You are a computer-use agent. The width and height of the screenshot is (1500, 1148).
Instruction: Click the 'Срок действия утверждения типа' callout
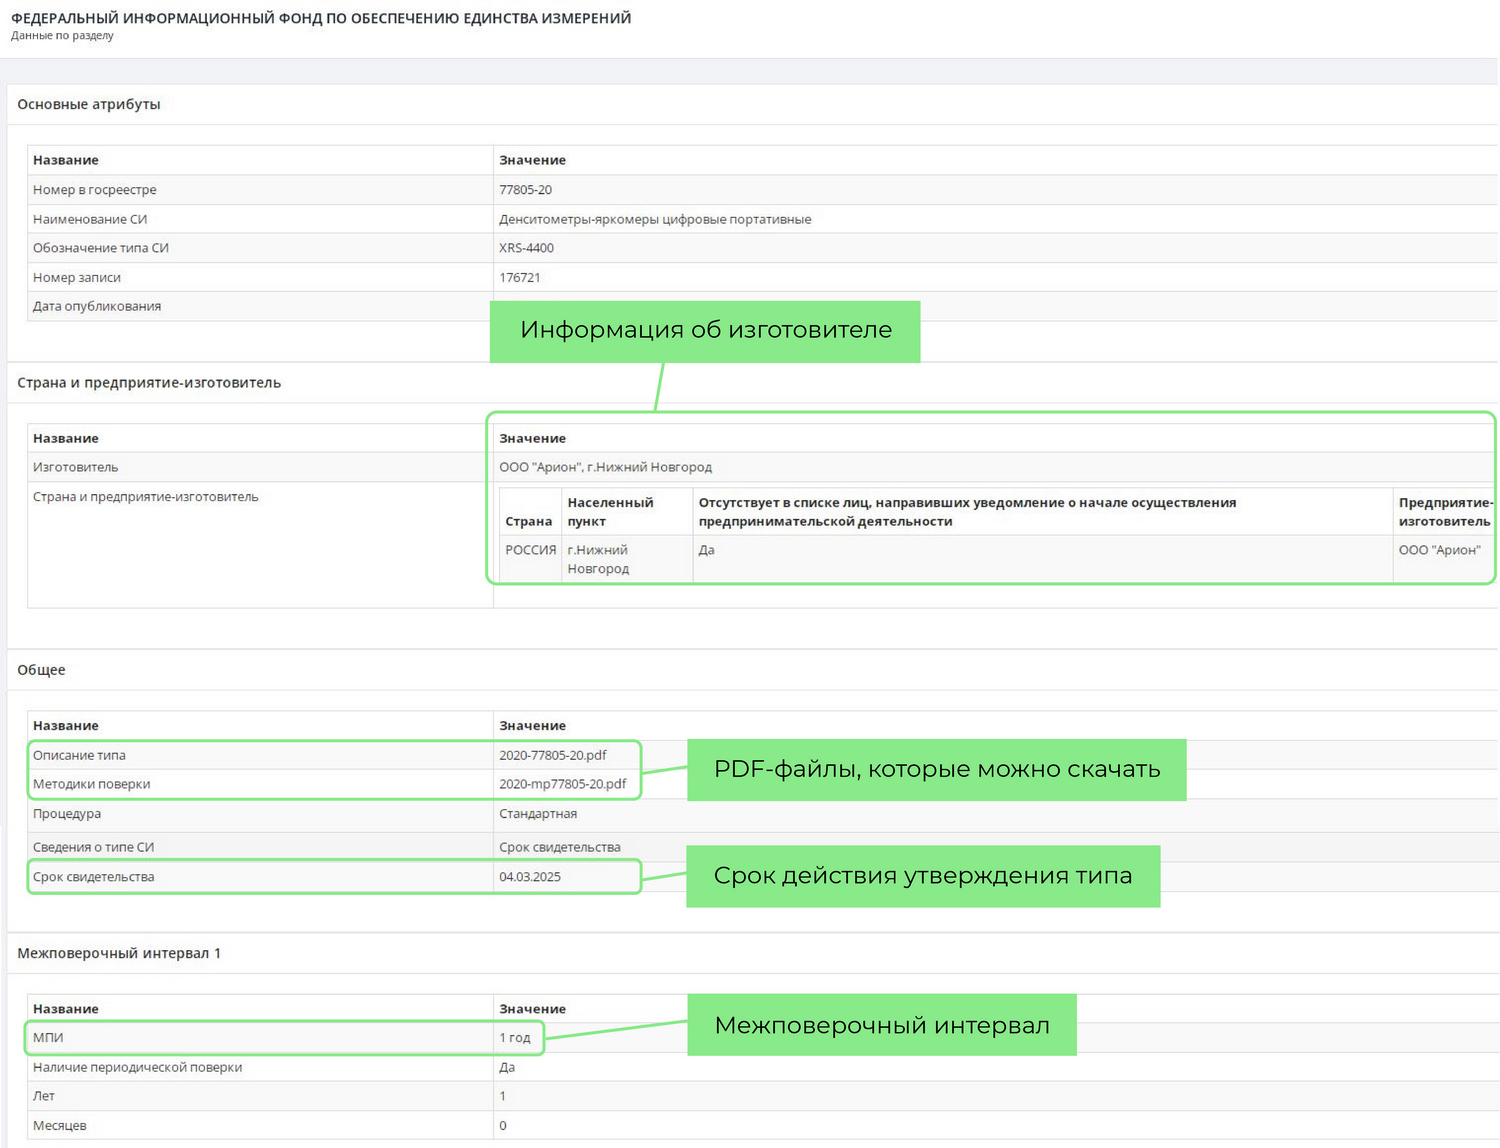tap(922, 876)
